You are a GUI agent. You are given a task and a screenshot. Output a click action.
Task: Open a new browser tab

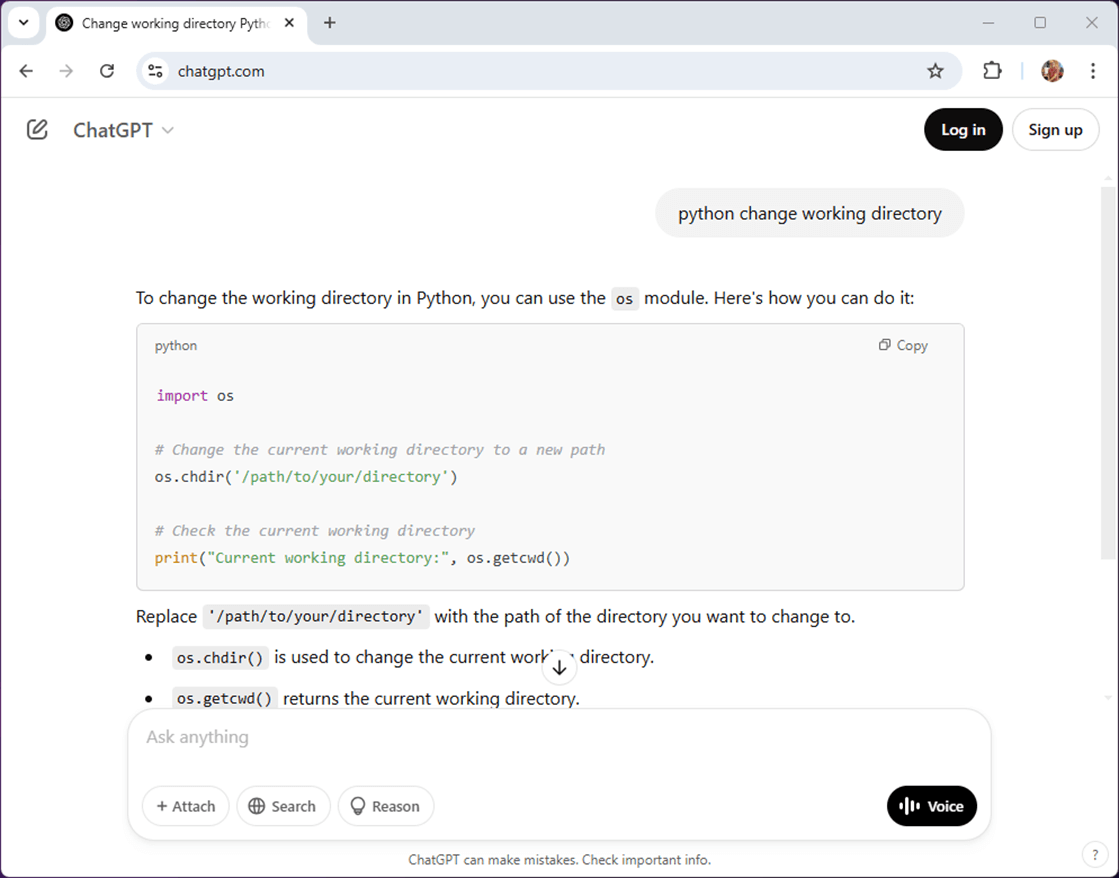click(x=330, y=23)
